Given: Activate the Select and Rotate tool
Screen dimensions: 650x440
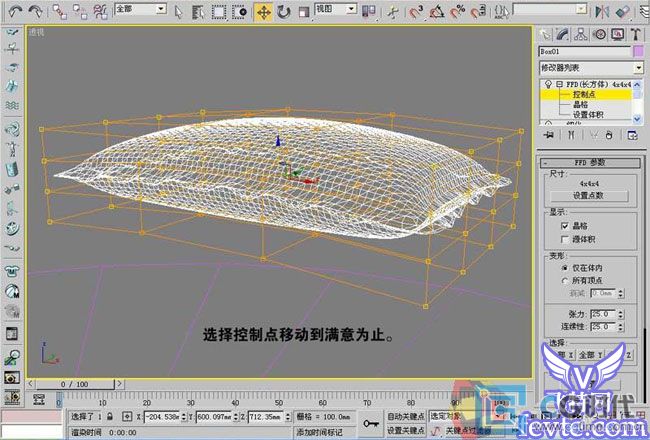Looking at the screenshot, I should point(284,12).
